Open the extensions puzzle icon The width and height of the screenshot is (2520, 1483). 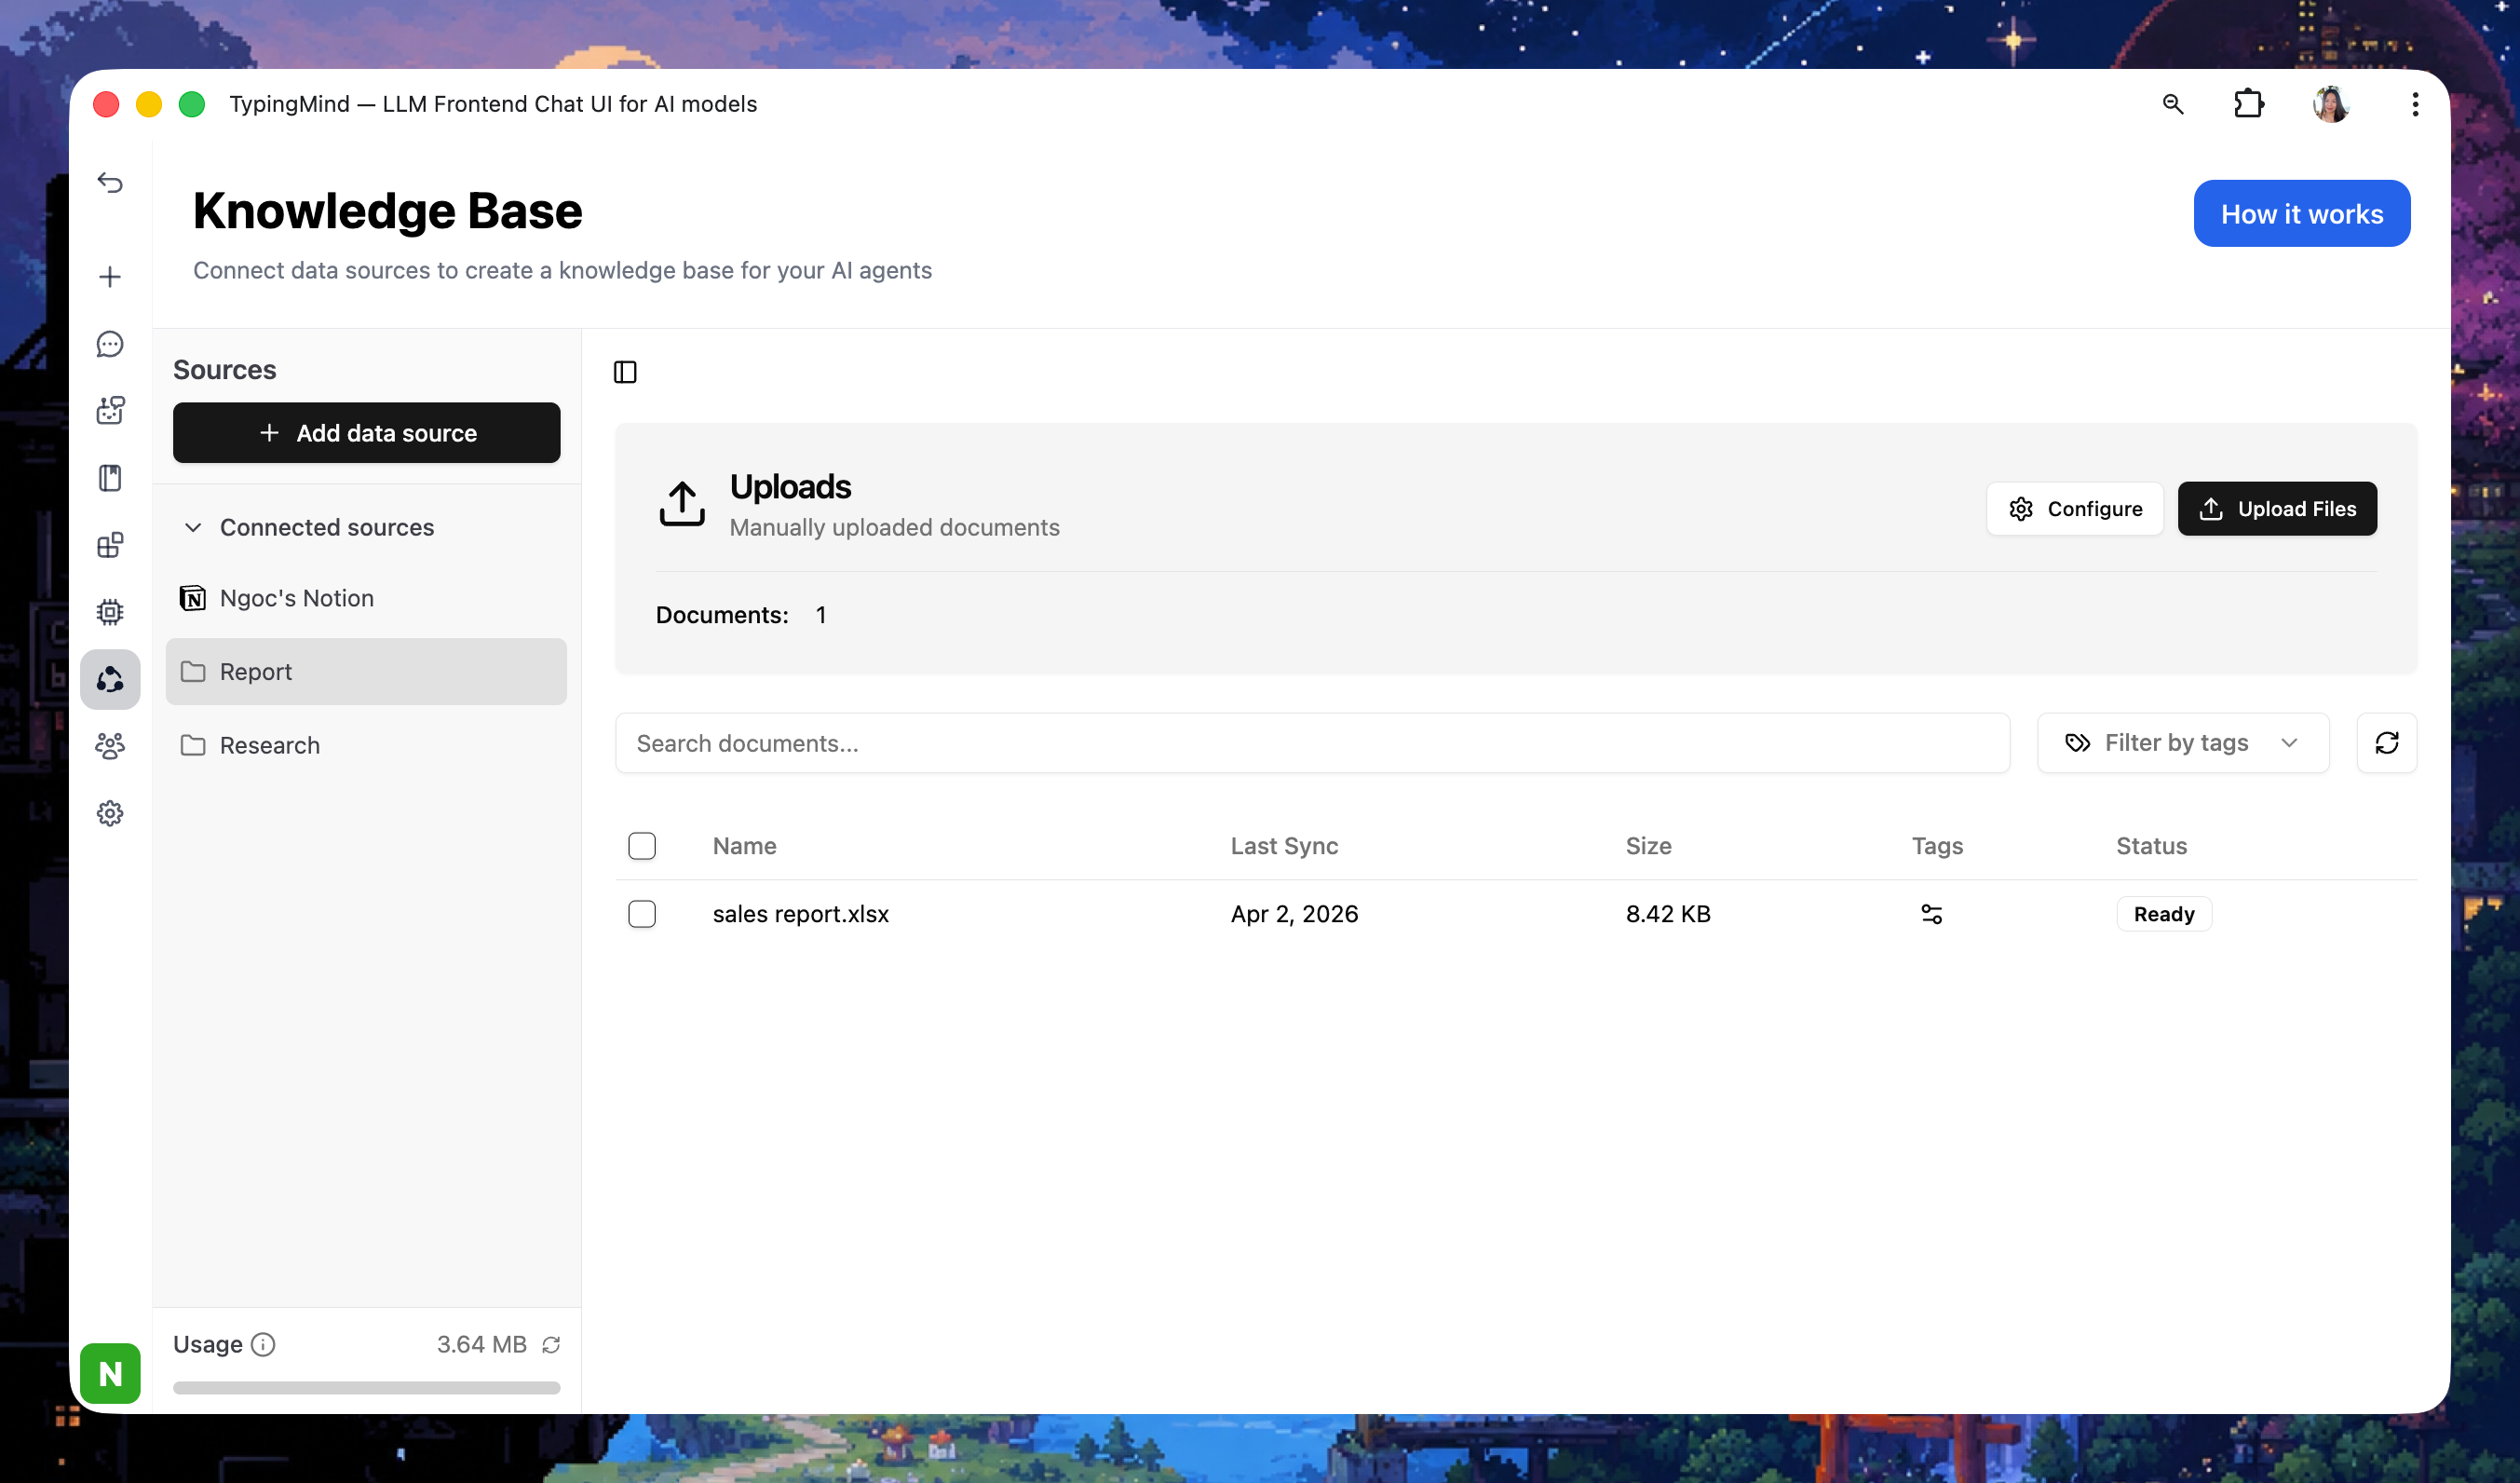[x=2249, y=104]
